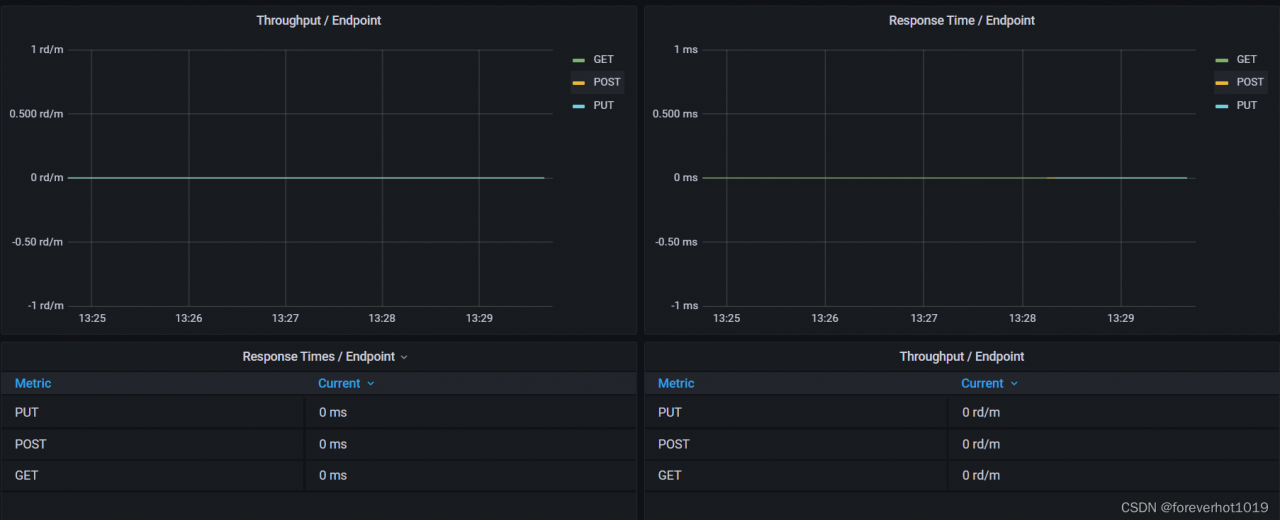
Task: Select PUT row in Response Times table
Action: (318, 412)
